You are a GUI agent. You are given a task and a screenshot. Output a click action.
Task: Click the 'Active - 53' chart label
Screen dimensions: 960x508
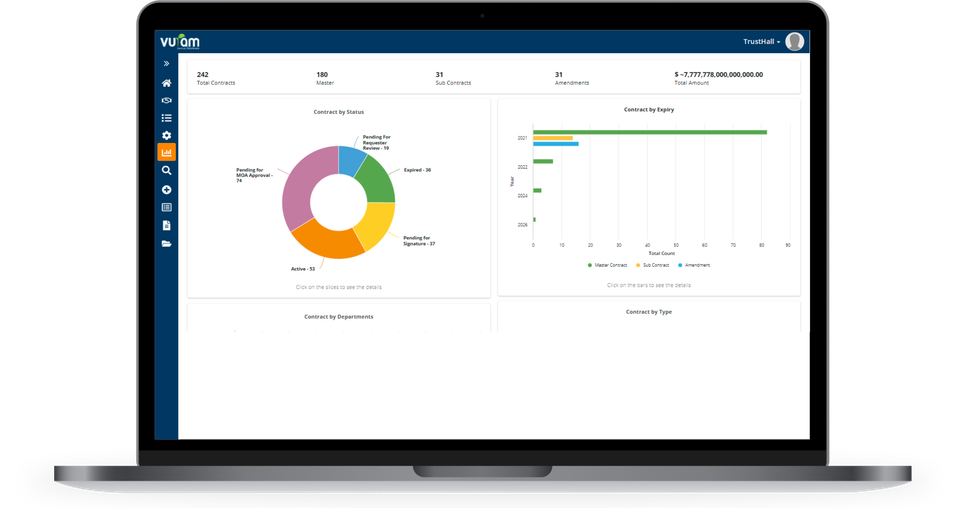303,269
